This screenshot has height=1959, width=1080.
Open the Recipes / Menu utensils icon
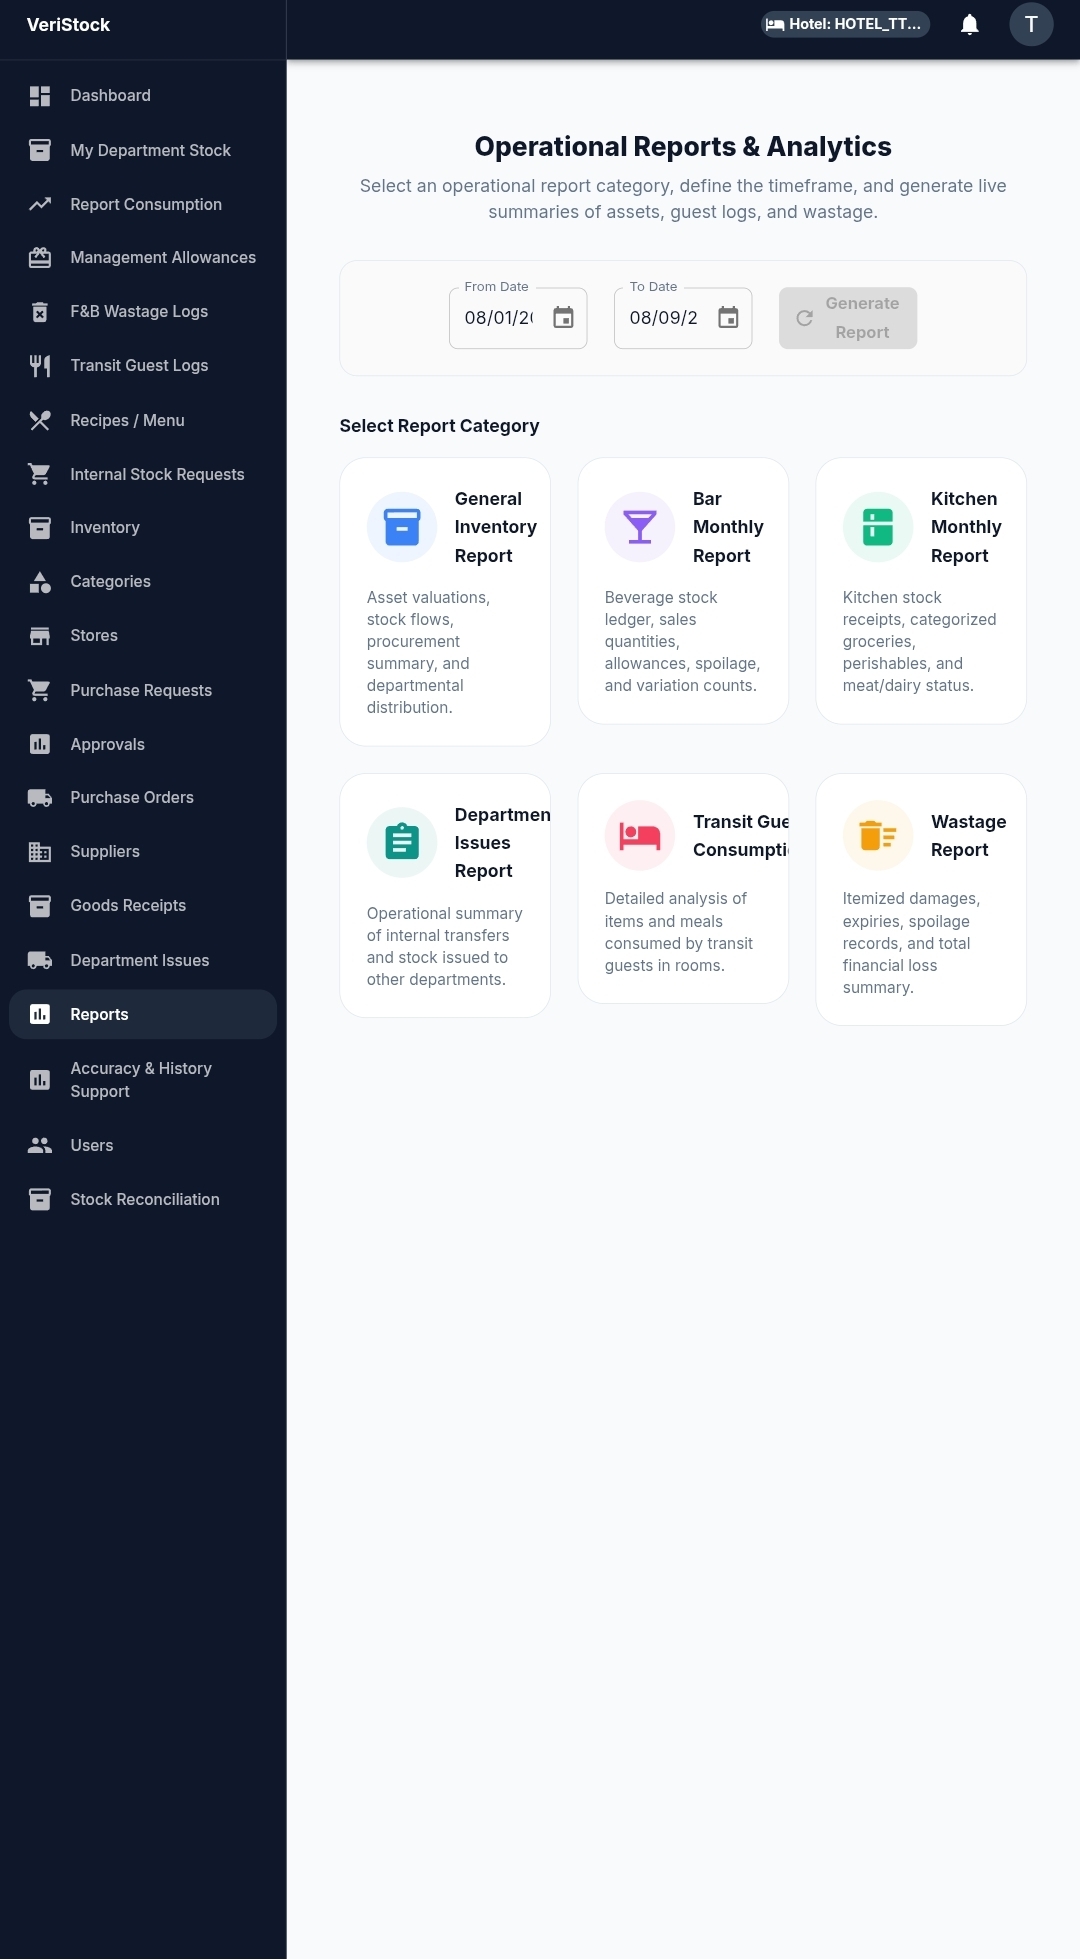tap(40, 421)
